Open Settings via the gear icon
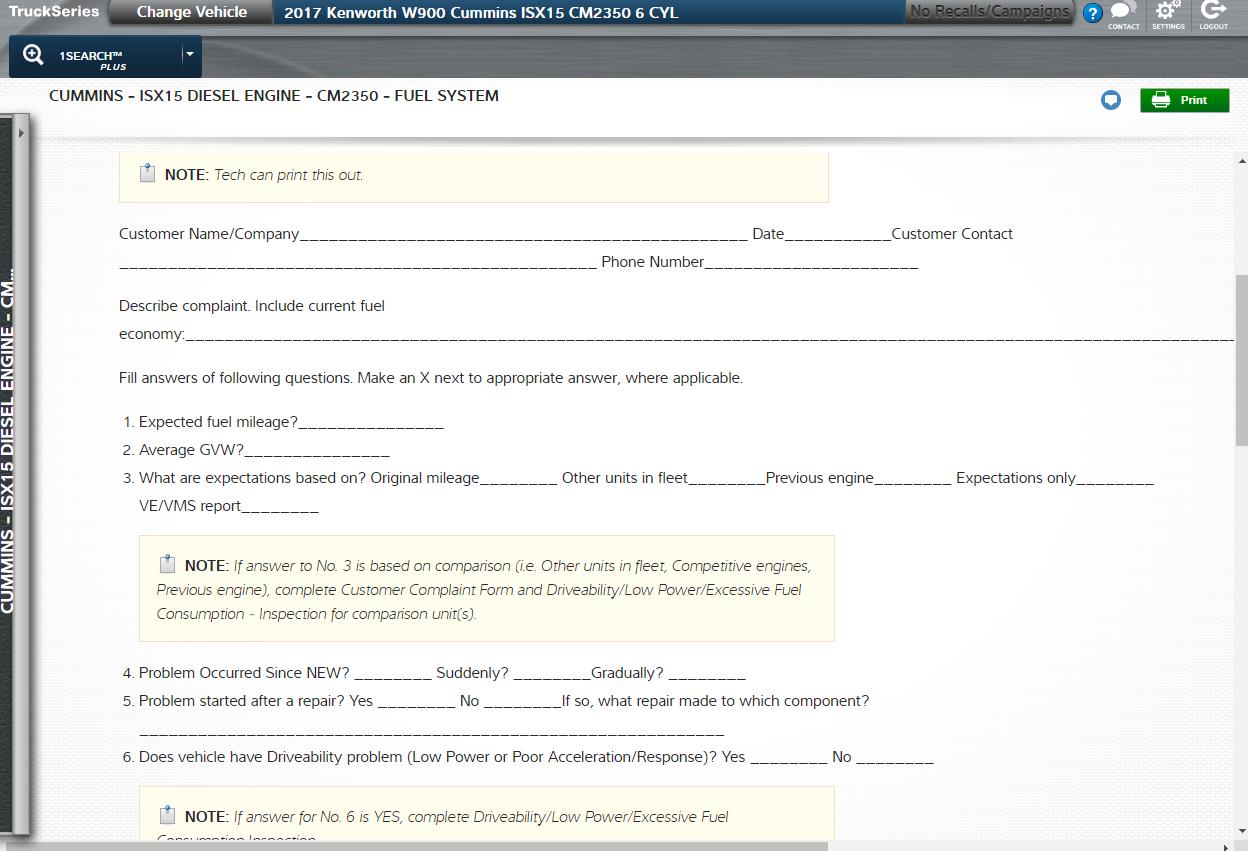1248x851 pixels. tap(1167, 13)
